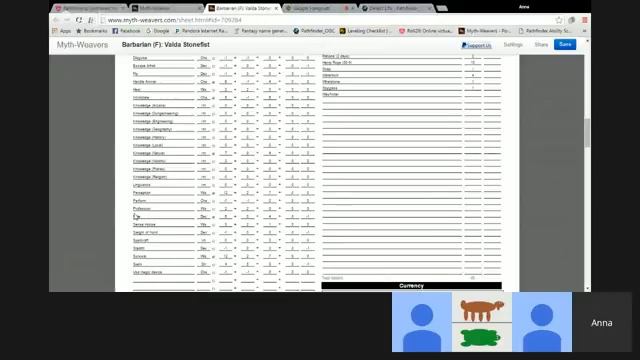This screenshot has width=640, height=360.
Task: Click the extension icon beside the star
Action: 572,20
